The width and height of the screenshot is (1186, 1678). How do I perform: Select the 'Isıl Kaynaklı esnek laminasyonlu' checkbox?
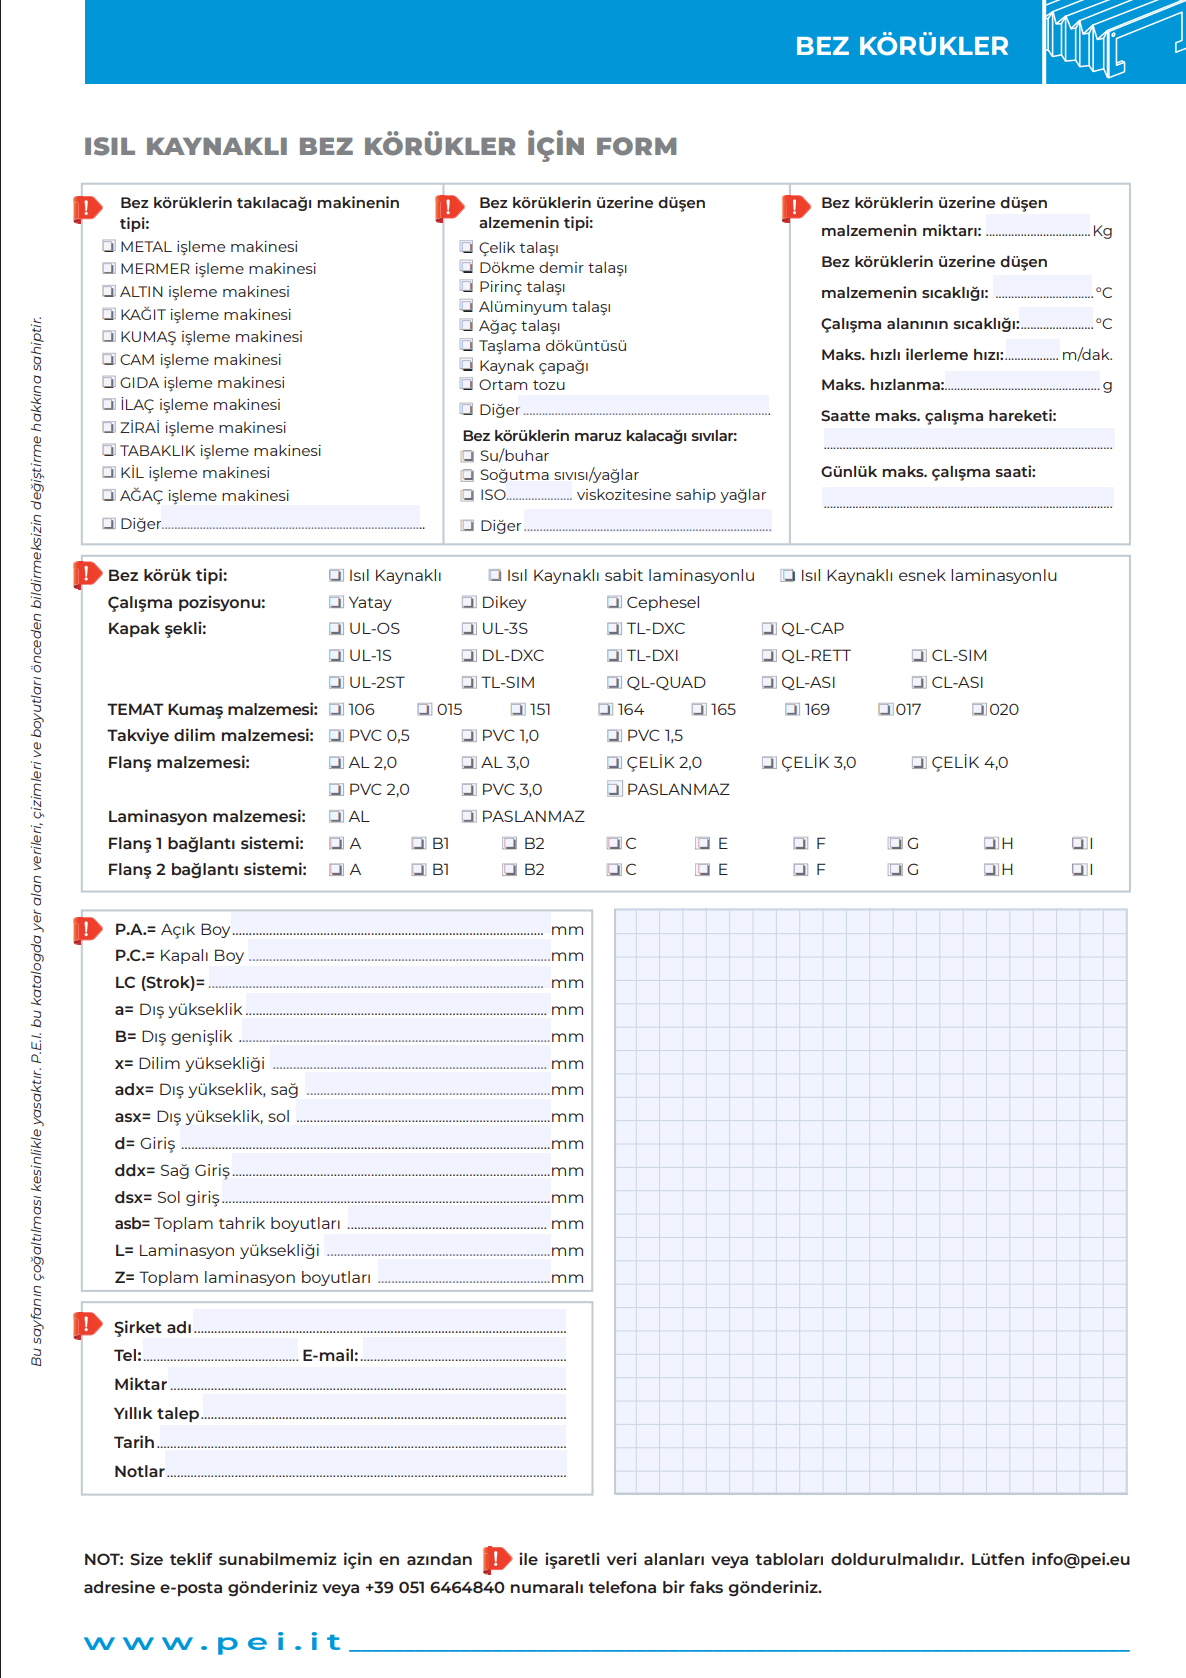click(788, 575)
